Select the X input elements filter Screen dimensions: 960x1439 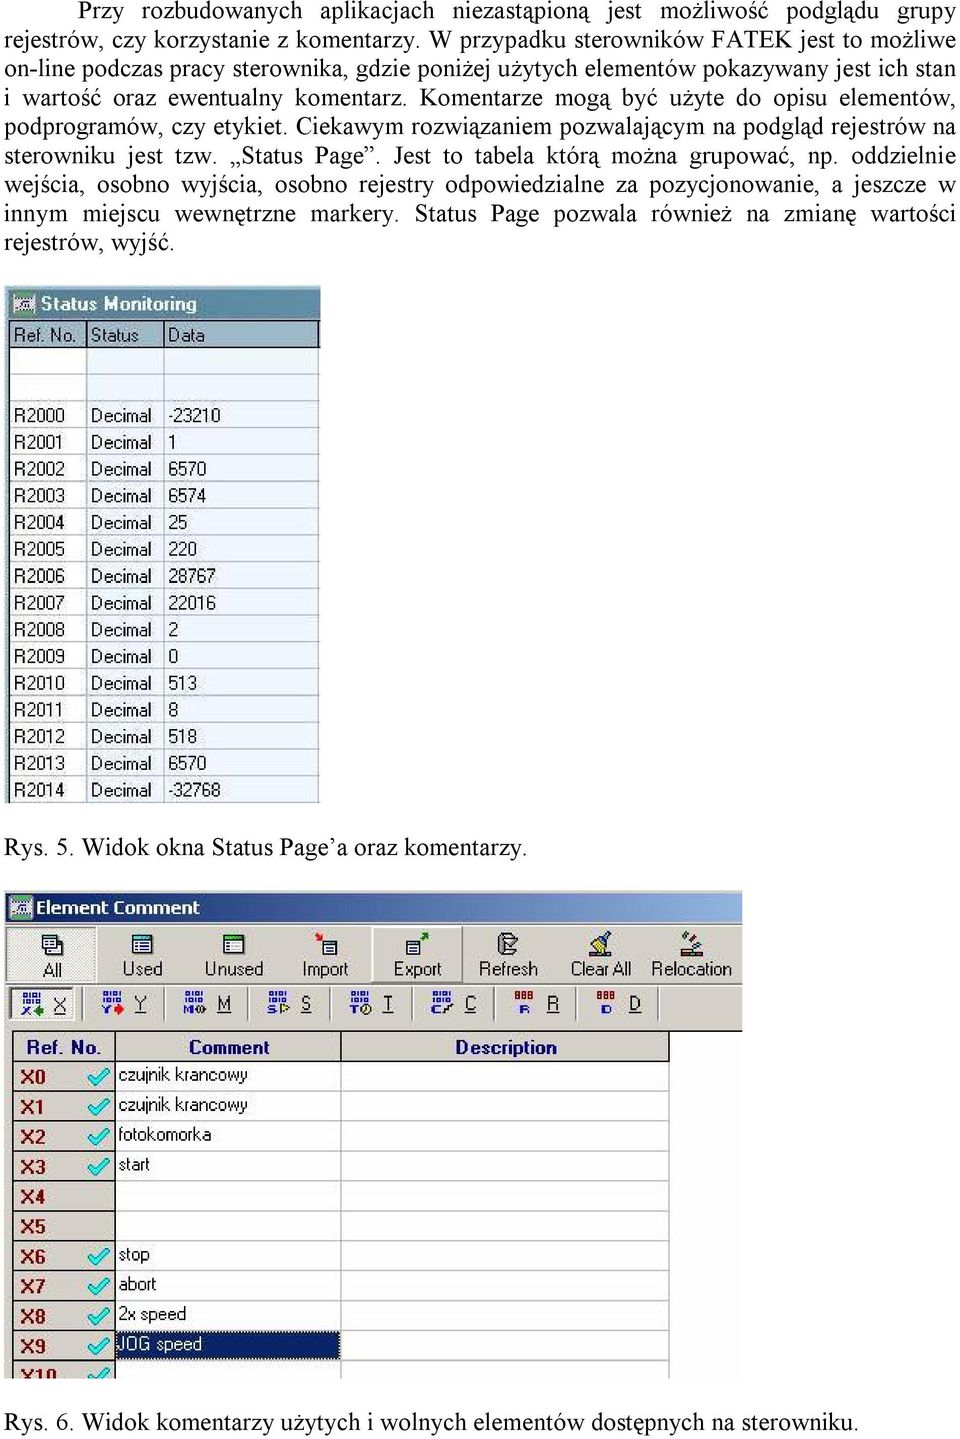point(43,1004)
